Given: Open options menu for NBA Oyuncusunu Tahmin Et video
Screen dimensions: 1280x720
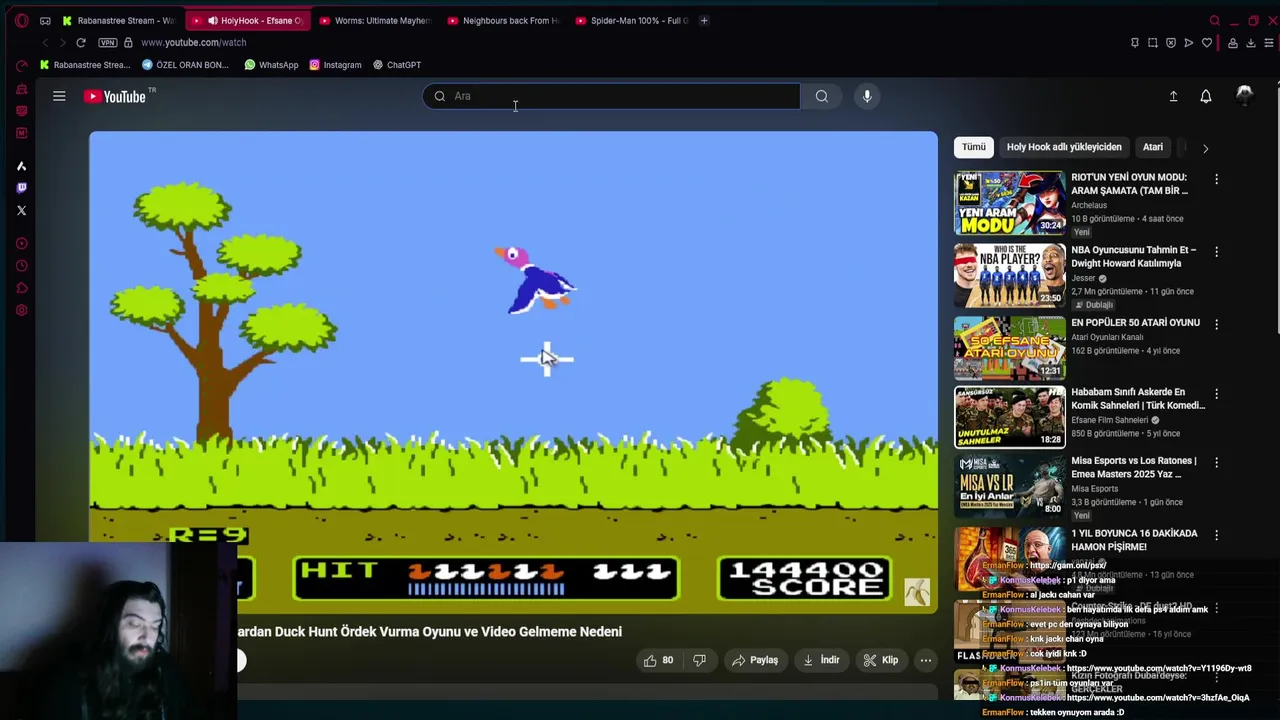Looking at the screenshot, I should (x=1216, y=252).
